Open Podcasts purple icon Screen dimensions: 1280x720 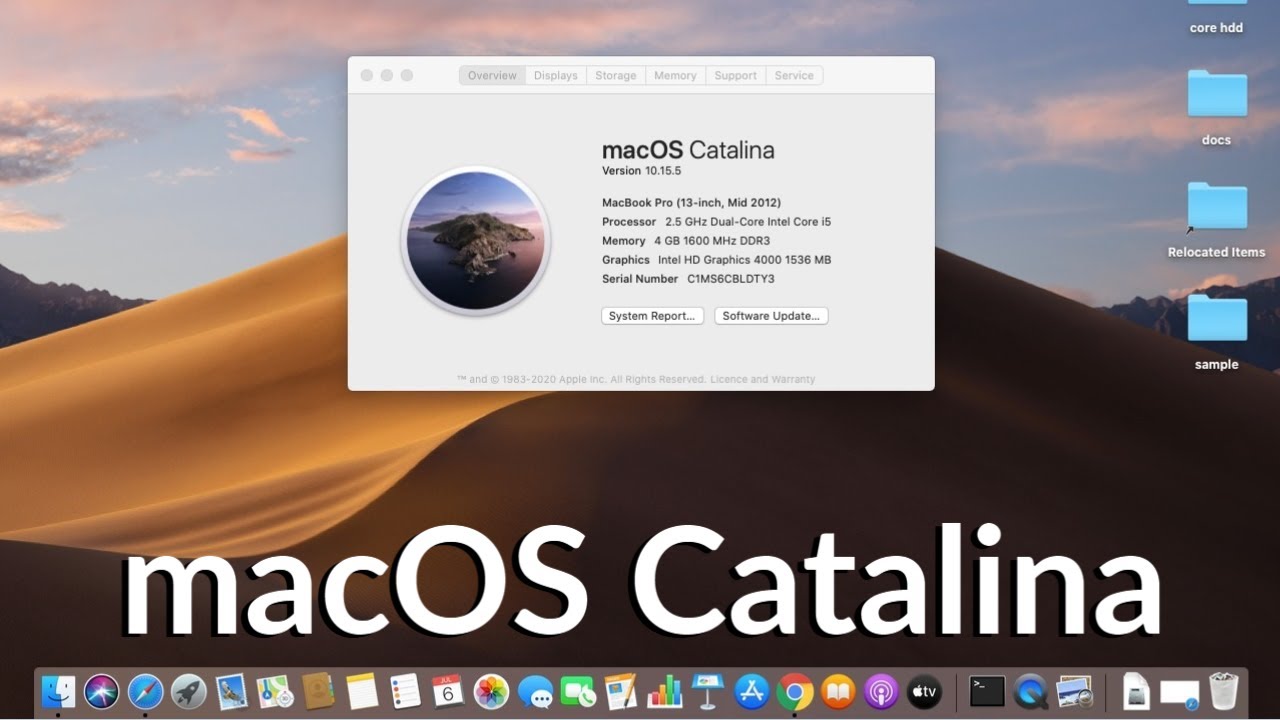click(x=881, y=691)
